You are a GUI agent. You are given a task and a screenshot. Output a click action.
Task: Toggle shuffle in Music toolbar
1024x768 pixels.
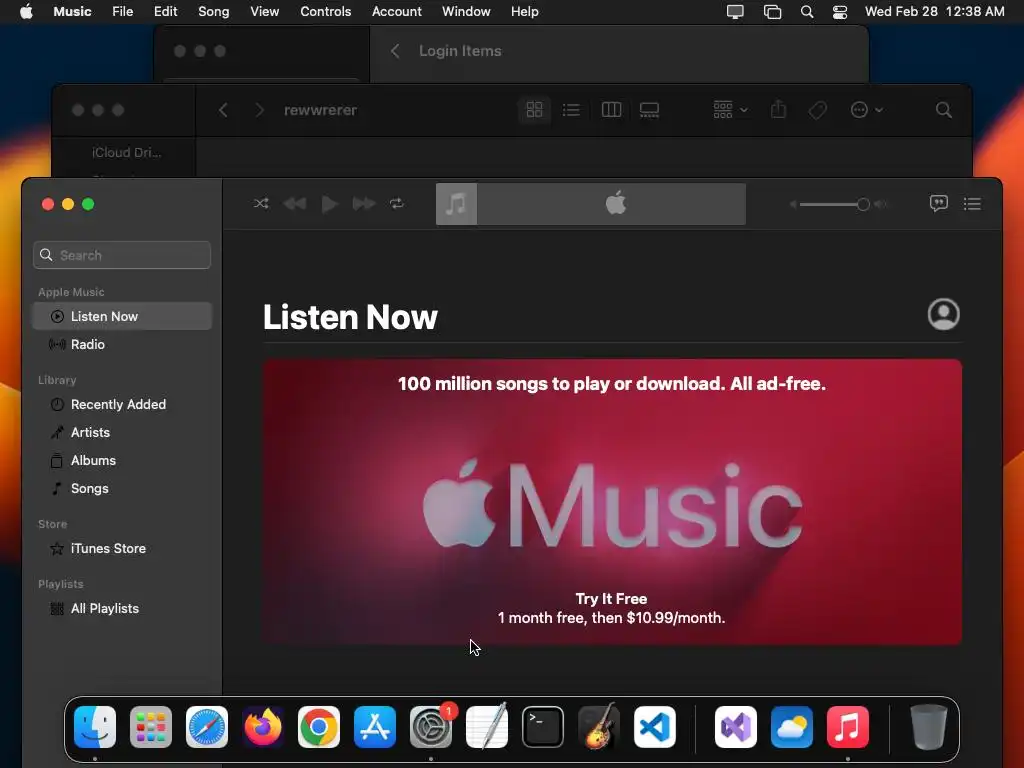[x=261, y=204]
